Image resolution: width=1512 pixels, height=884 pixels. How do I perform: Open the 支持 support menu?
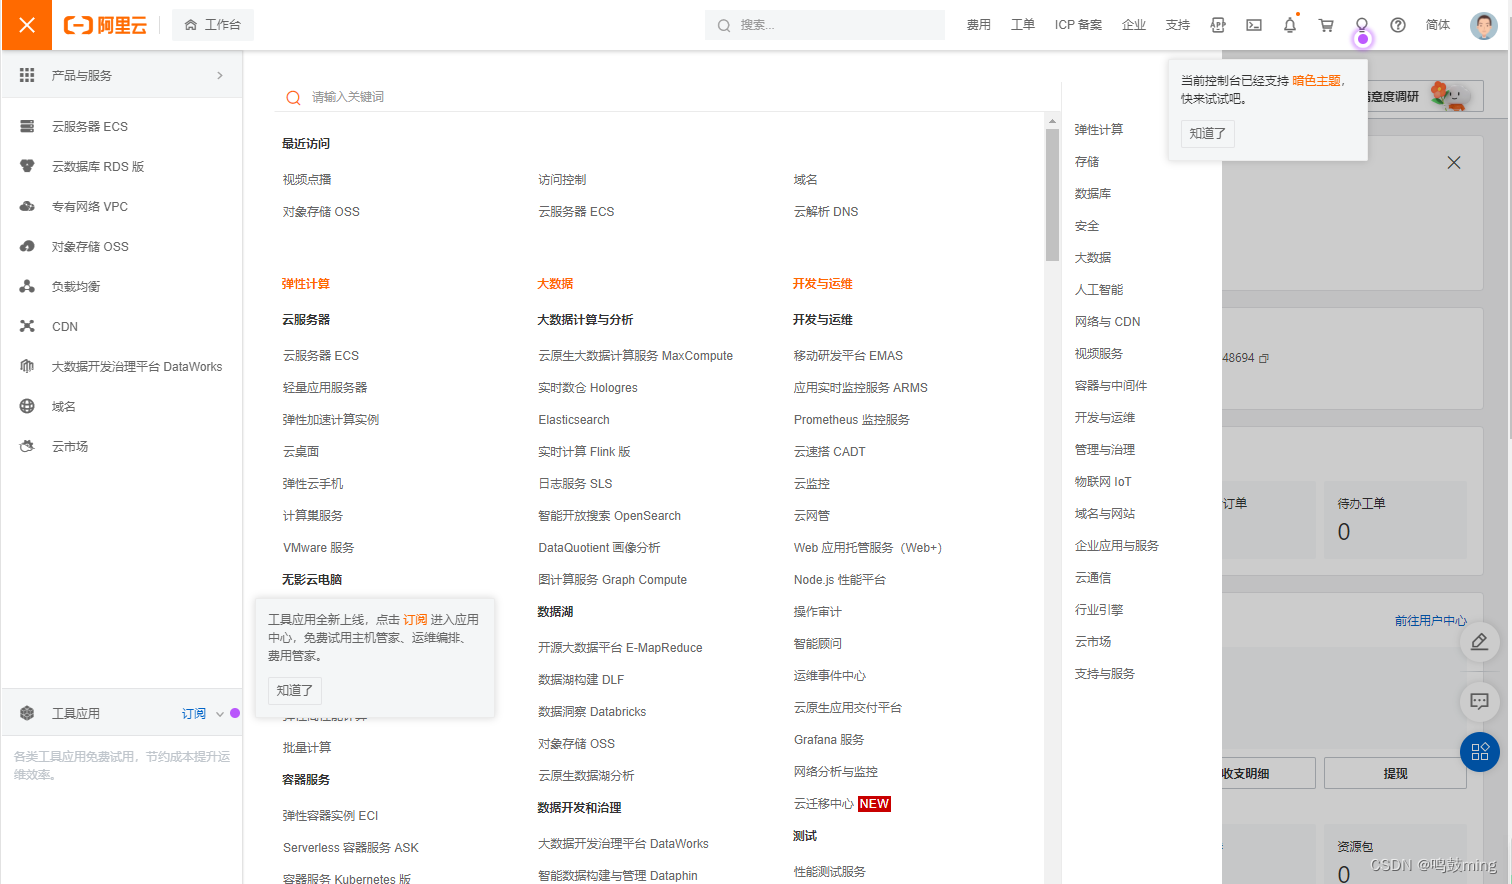tap(1178, 25)
